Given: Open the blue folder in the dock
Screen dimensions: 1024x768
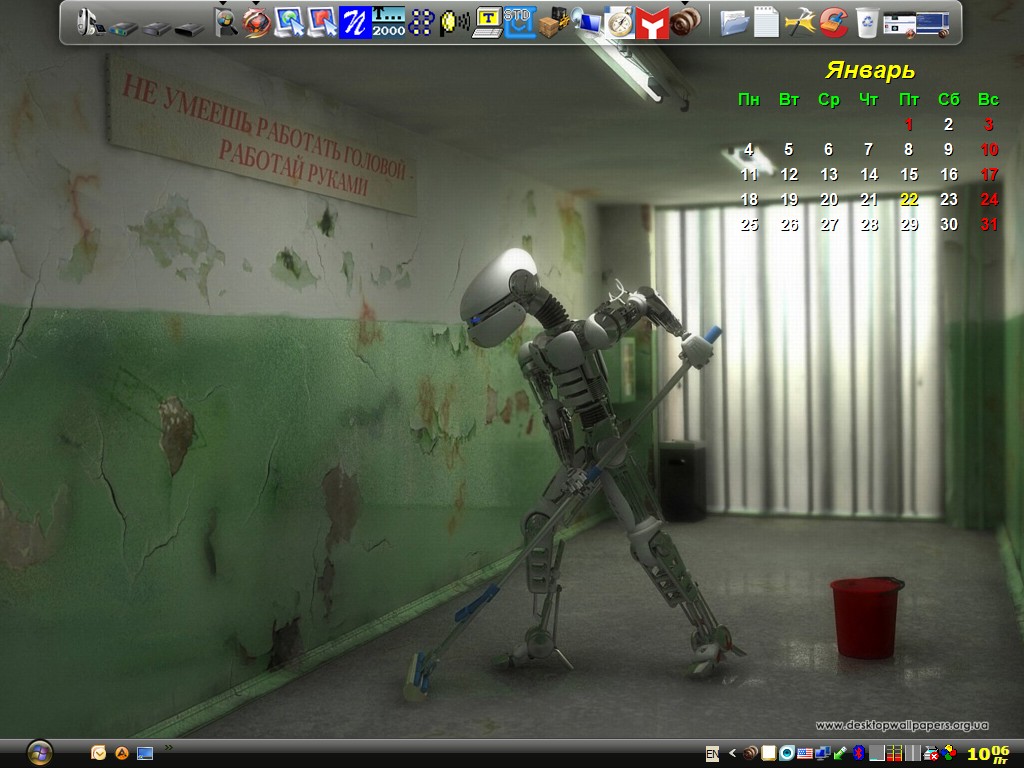Looking at the screenshot, I should pos(734,22).
